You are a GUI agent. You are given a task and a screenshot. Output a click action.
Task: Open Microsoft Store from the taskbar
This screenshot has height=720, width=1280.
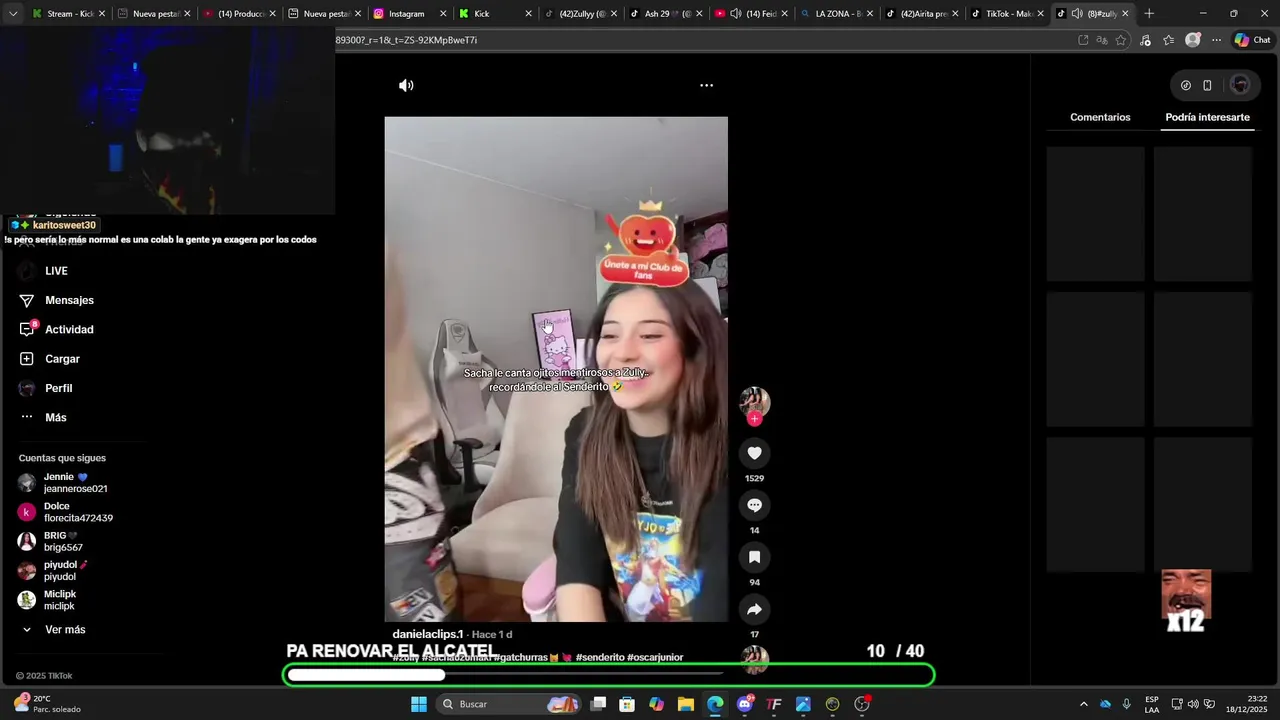click(627, 704)
